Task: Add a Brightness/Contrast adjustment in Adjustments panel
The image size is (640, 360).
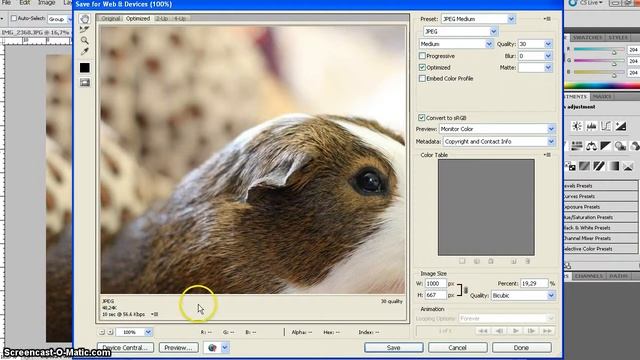Action: 577,126
